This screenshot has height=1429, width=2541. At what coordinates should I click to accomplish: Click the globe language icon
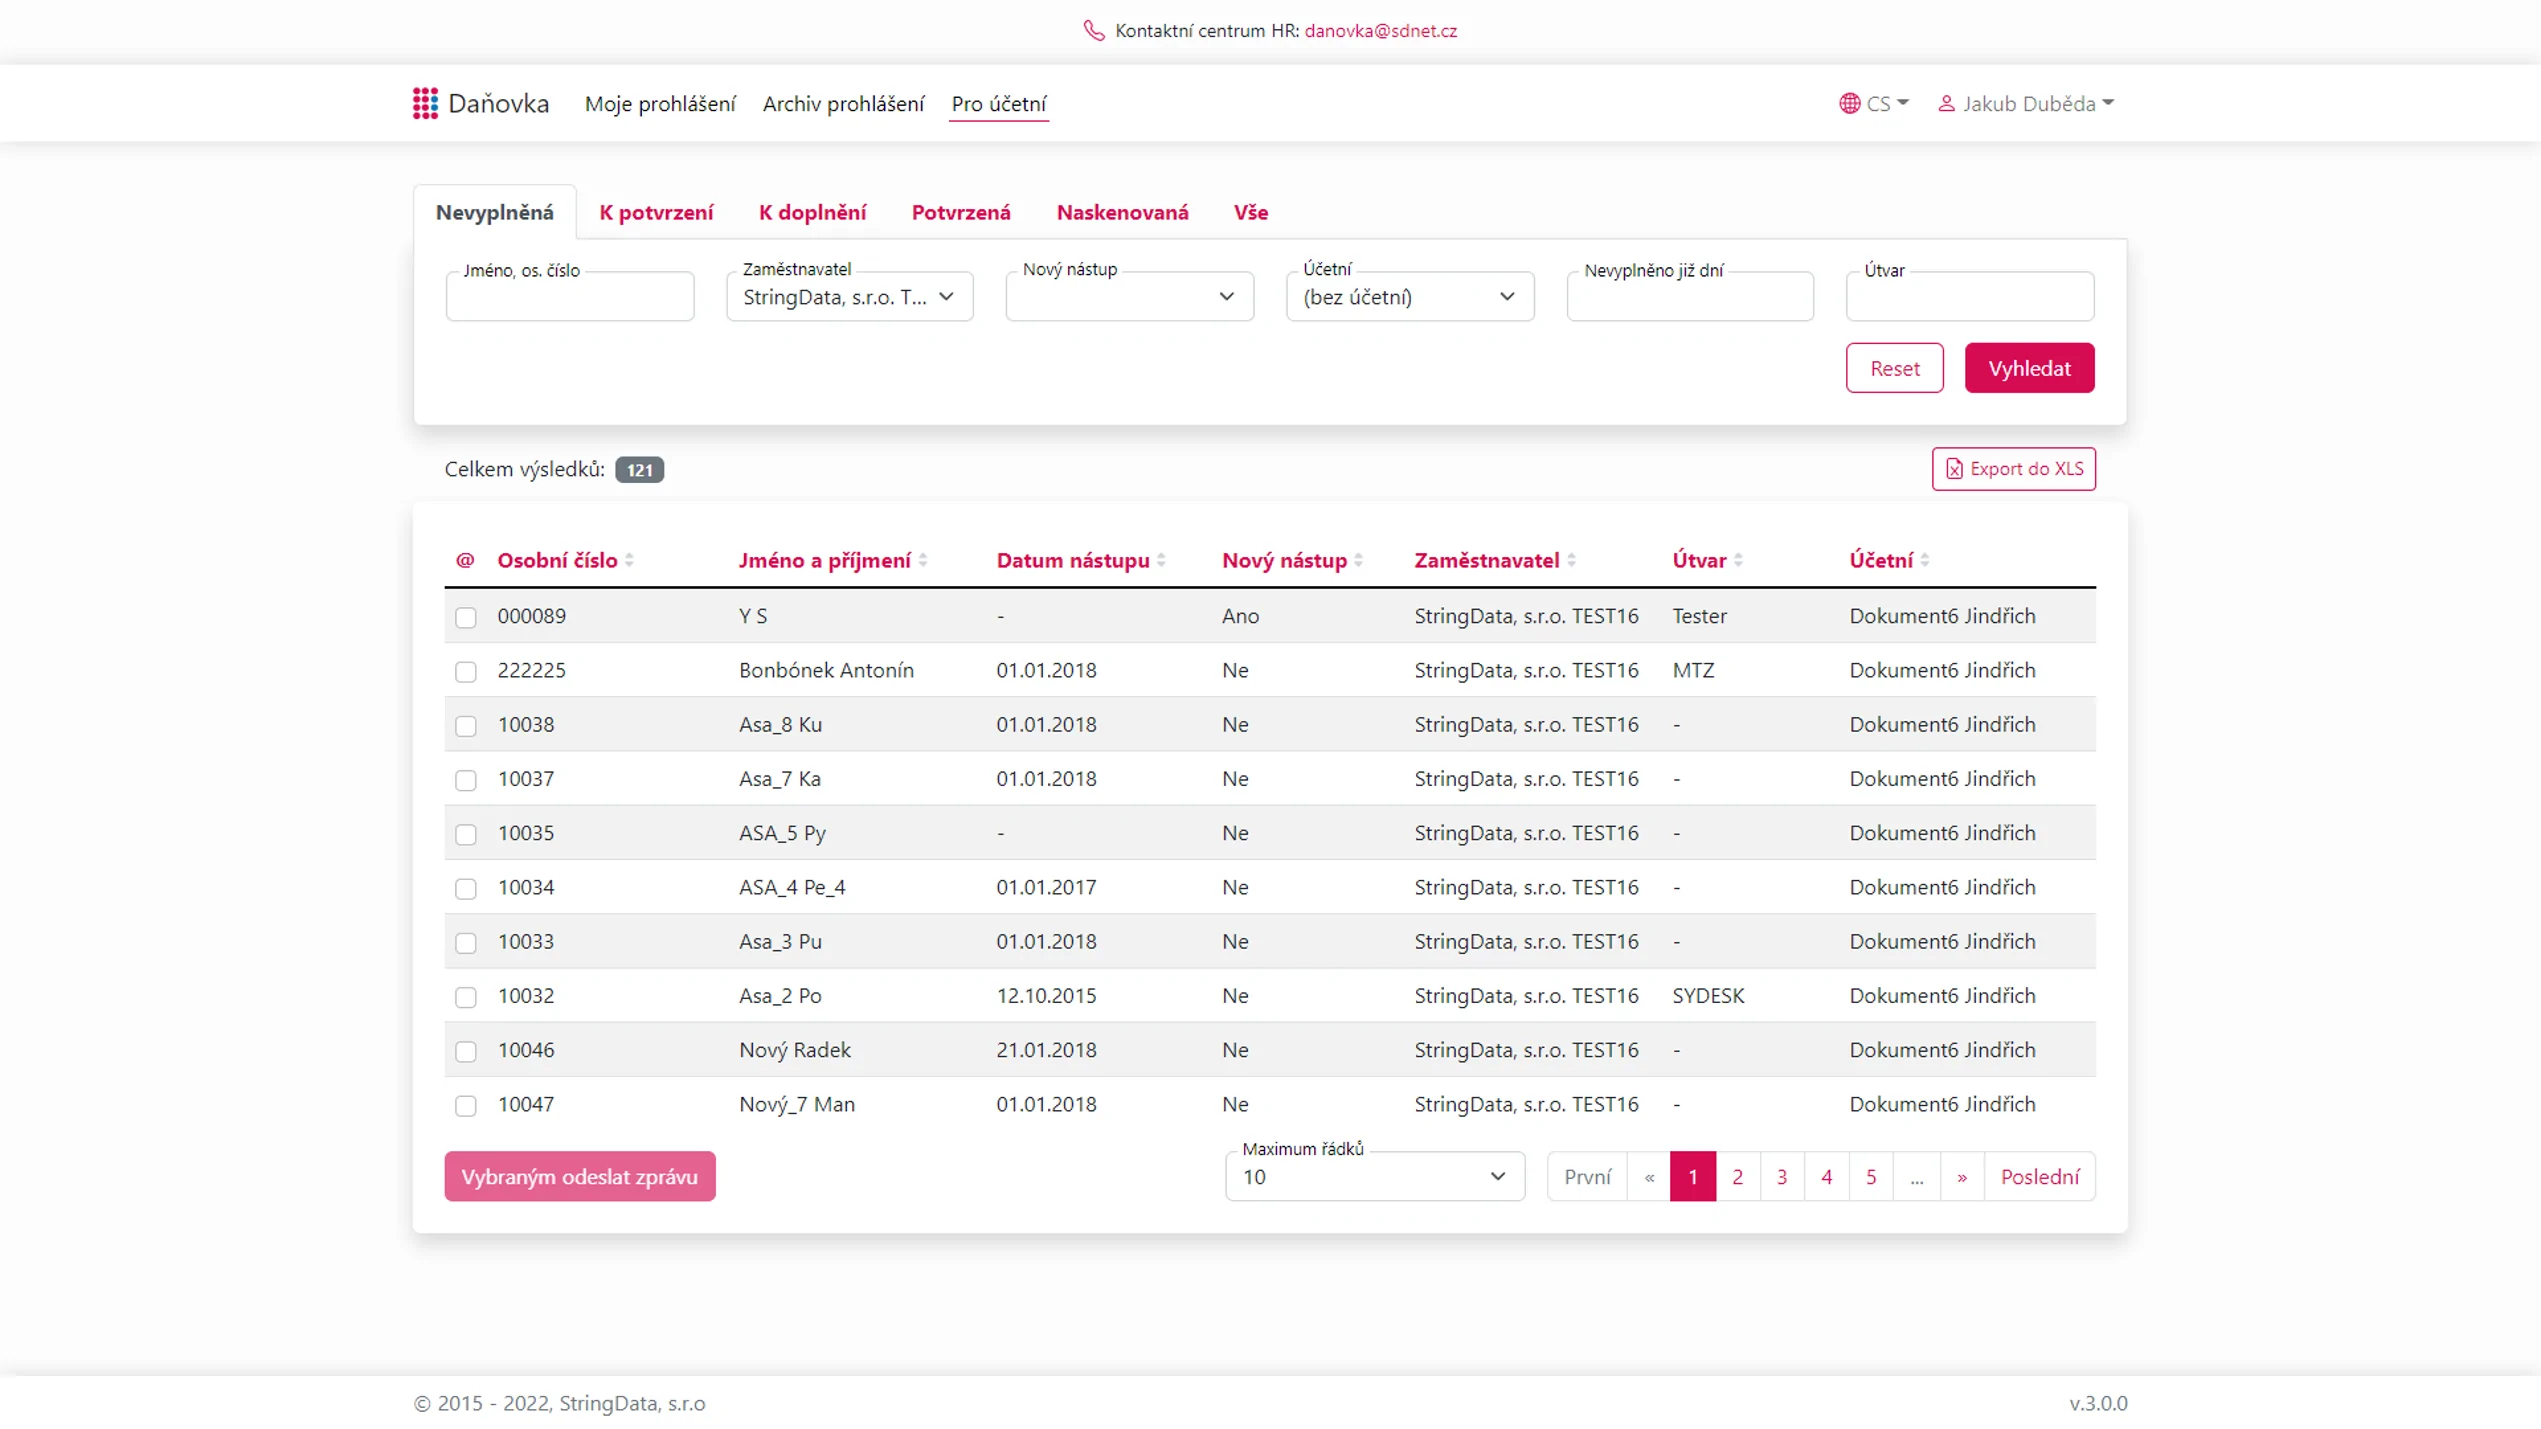pyautogui.click(x=1849, y=103)
